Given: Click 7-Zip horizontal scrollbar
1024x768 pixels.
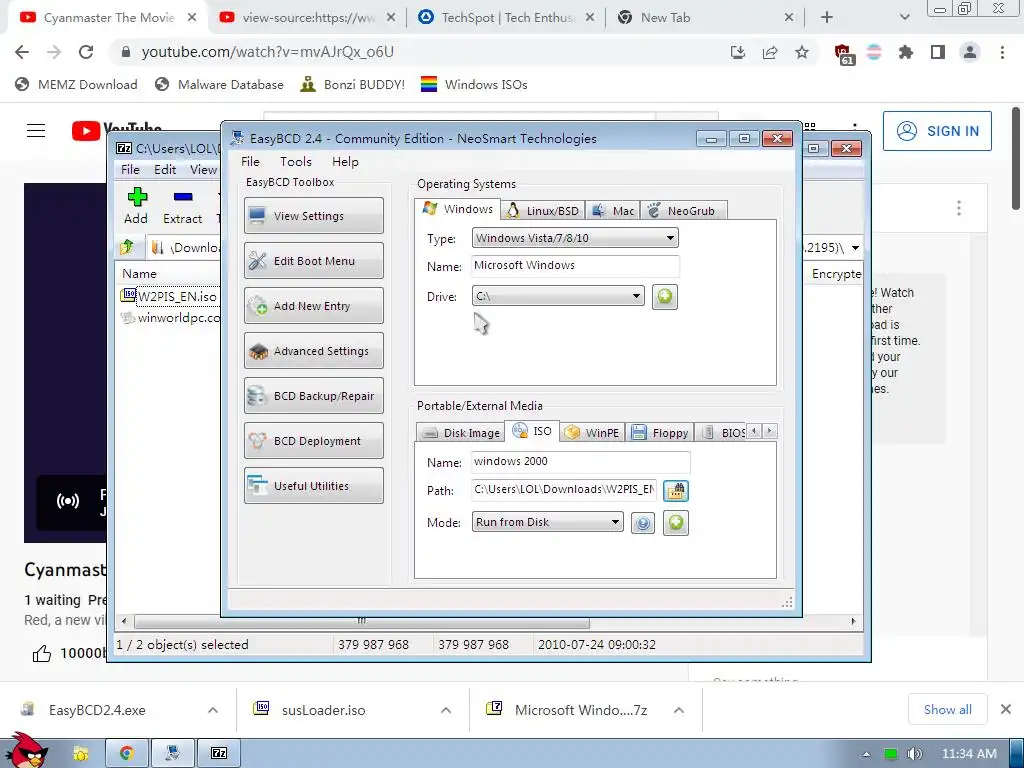Looking at the screenshot, I should coord(361,621).
